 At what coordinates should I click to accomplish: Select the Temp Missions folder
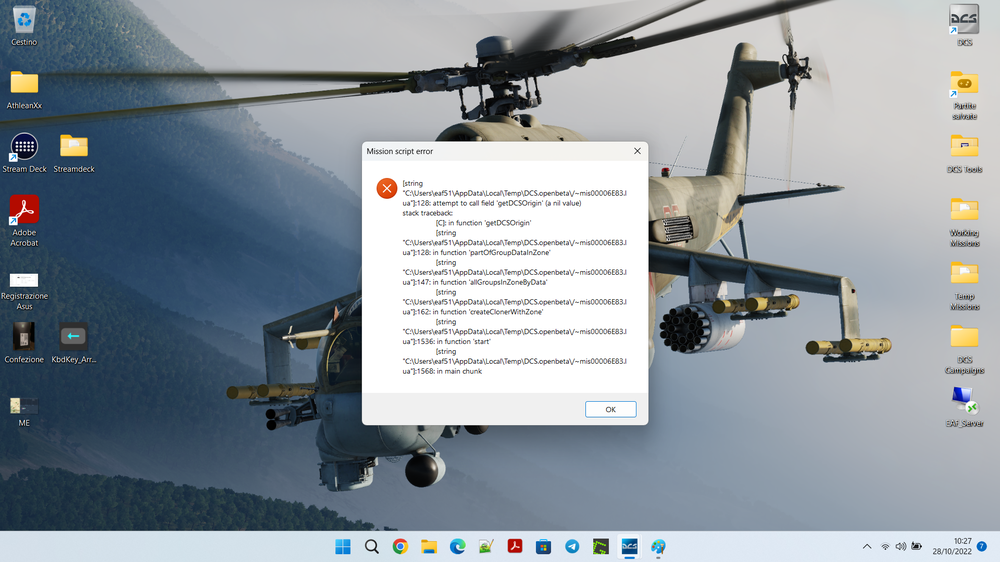[x=964, y=286]
